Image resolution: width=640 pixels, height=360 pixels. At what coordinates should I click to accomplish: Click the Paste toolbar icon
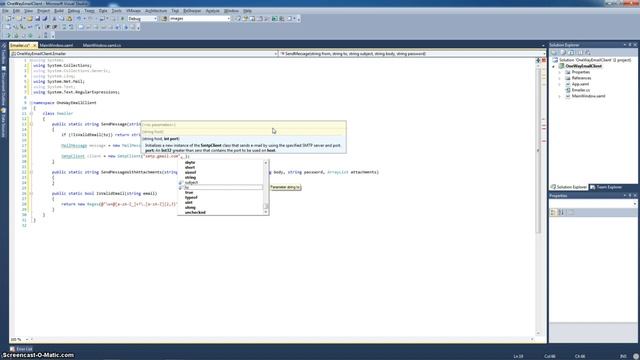coord(69,19)
